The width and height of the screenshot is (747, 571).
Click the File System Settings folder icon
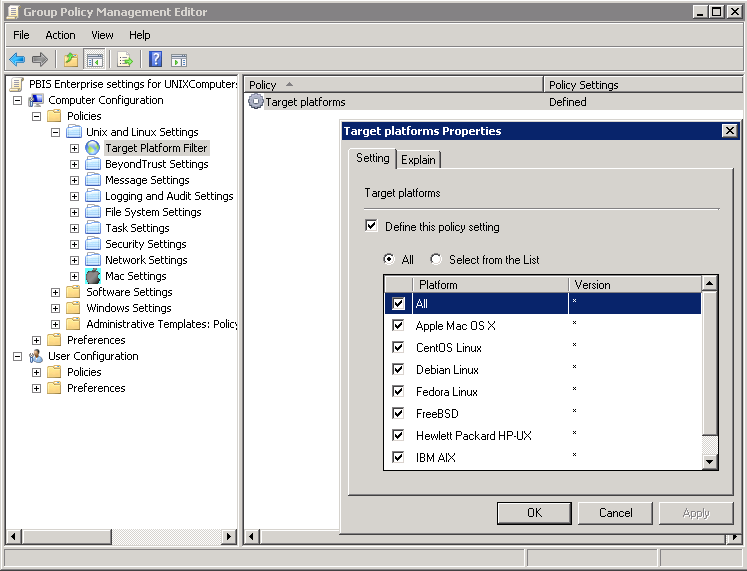pos(93,212)
